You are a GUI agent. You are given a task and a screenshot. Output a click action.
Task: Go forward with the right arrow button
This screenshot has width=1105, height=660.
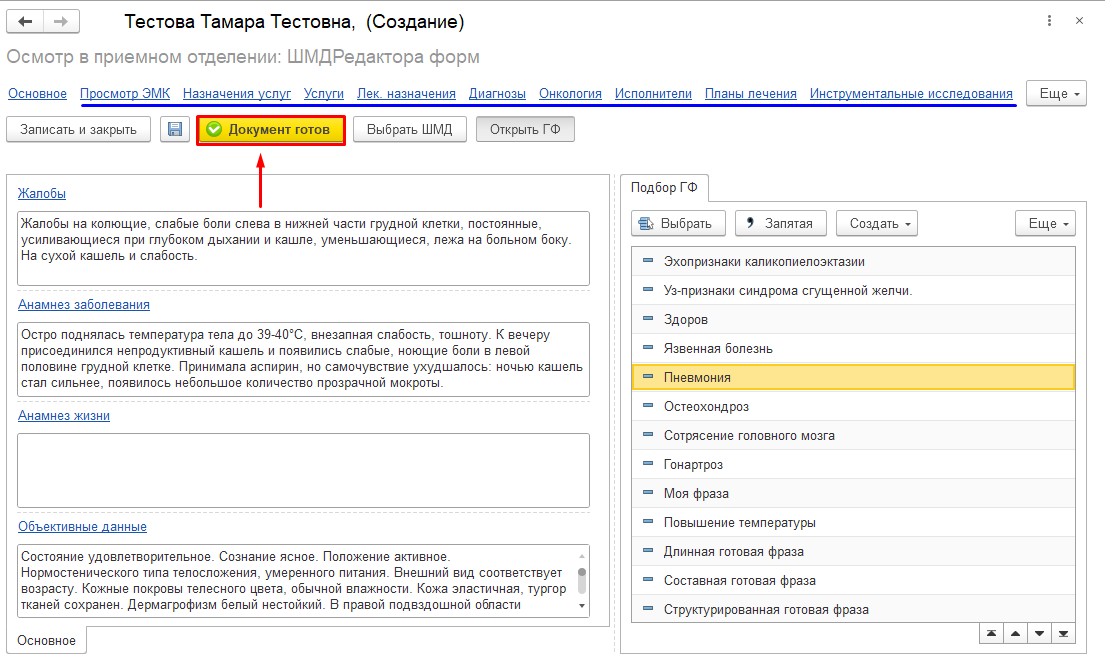click(x=61, y=21)
